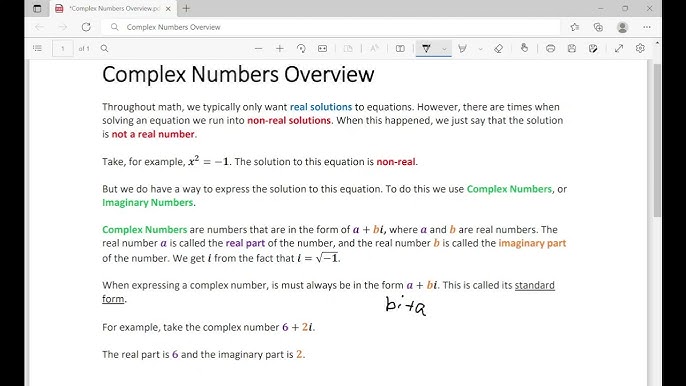Click the green 'Imaginary Numbers' text
686x386 pixels.
147,203
